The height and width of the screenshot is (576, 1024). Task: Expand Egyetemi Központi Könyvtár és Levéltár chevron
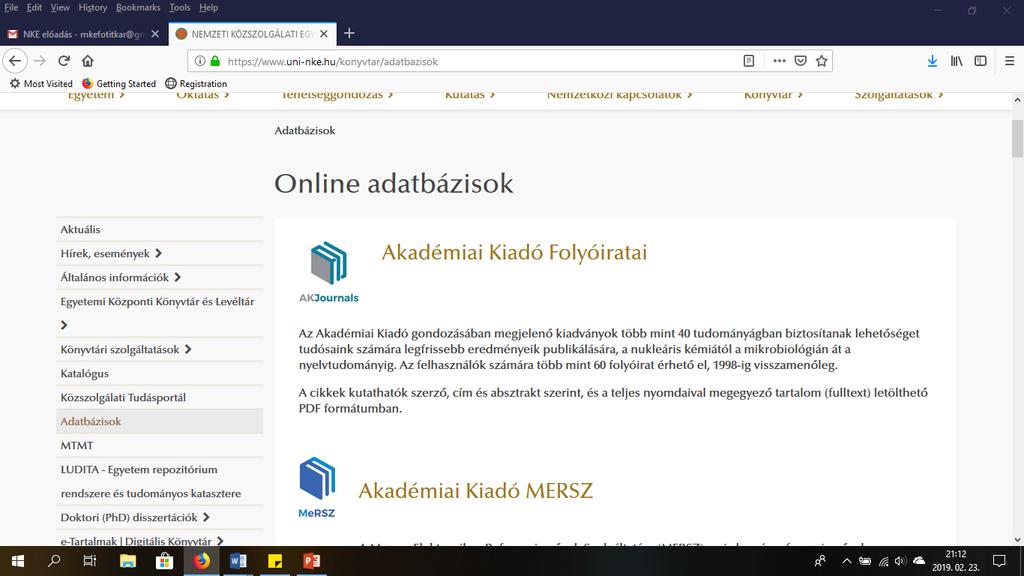click(63, 325)
